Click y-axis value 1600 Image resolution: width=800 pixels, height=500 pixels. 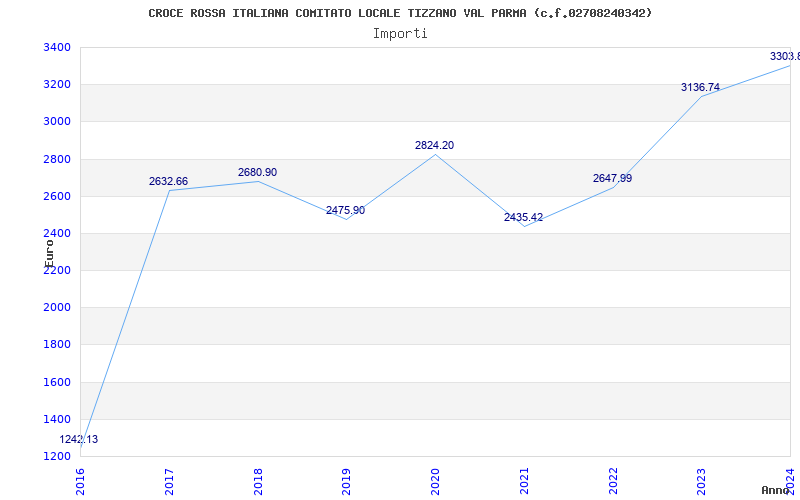point(56,382)
